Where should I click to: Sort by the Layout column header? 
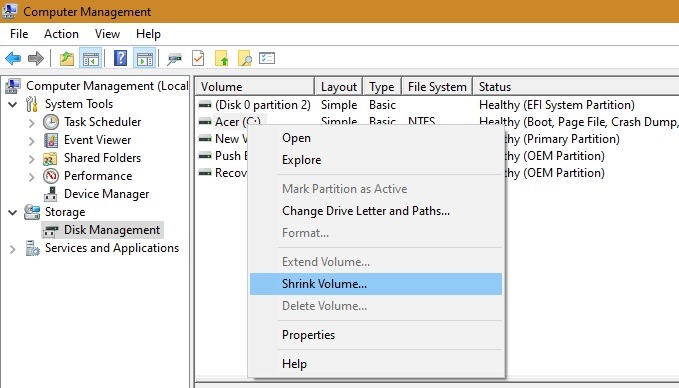(339, 87)
